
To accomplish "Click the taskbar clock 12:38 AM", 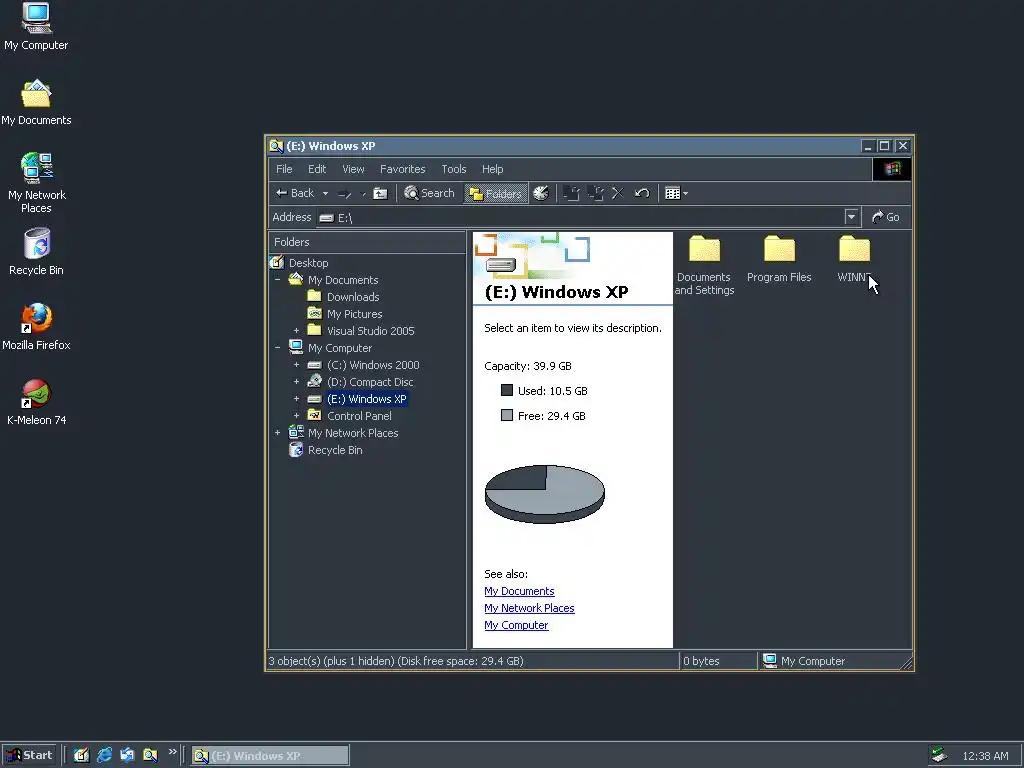I will point(985,756).
